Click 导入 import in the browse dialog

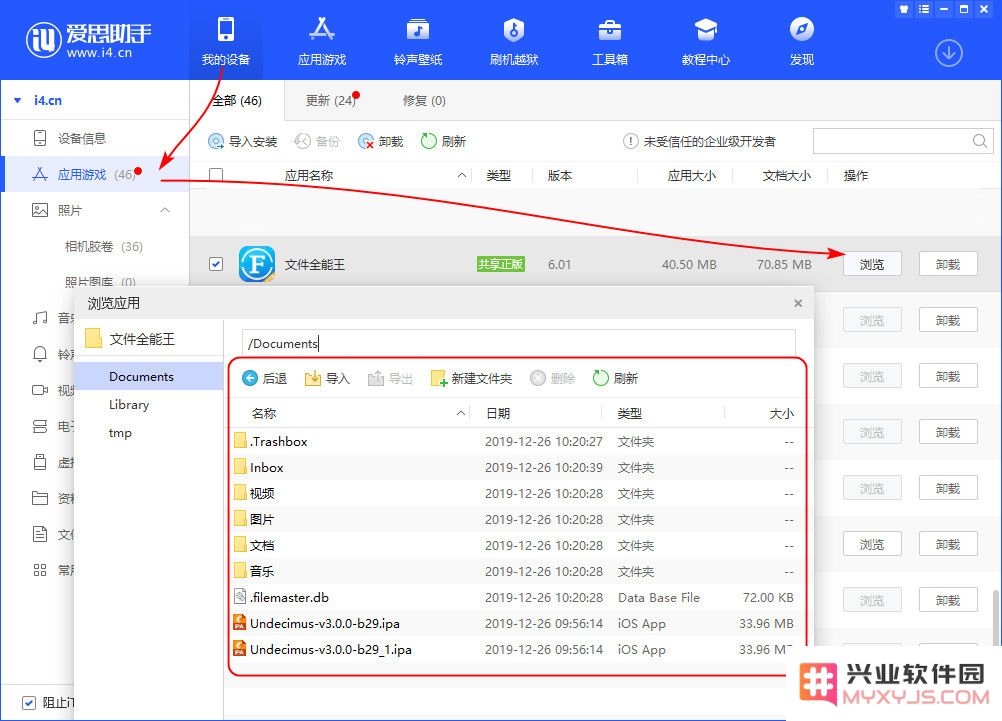[x=327, y=378]
